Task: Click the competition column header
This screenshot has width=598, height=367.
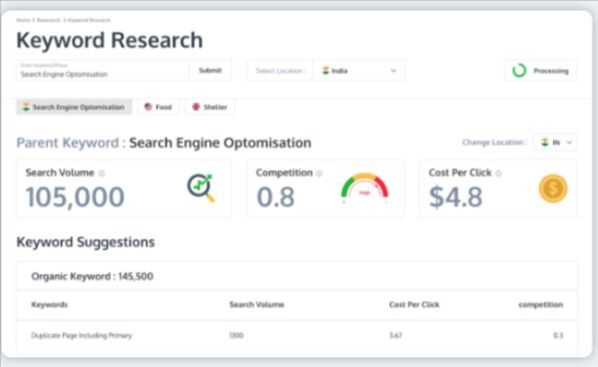Action: click(541, 304)
